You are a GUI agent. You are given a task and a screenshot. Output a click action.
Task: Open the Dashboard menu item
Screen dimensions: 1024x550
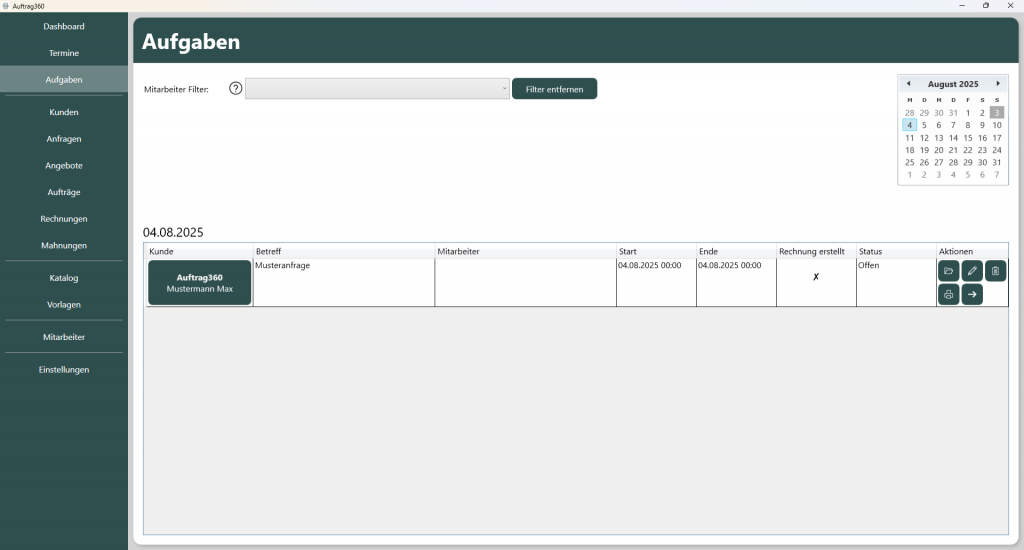(x=64, y=26)
